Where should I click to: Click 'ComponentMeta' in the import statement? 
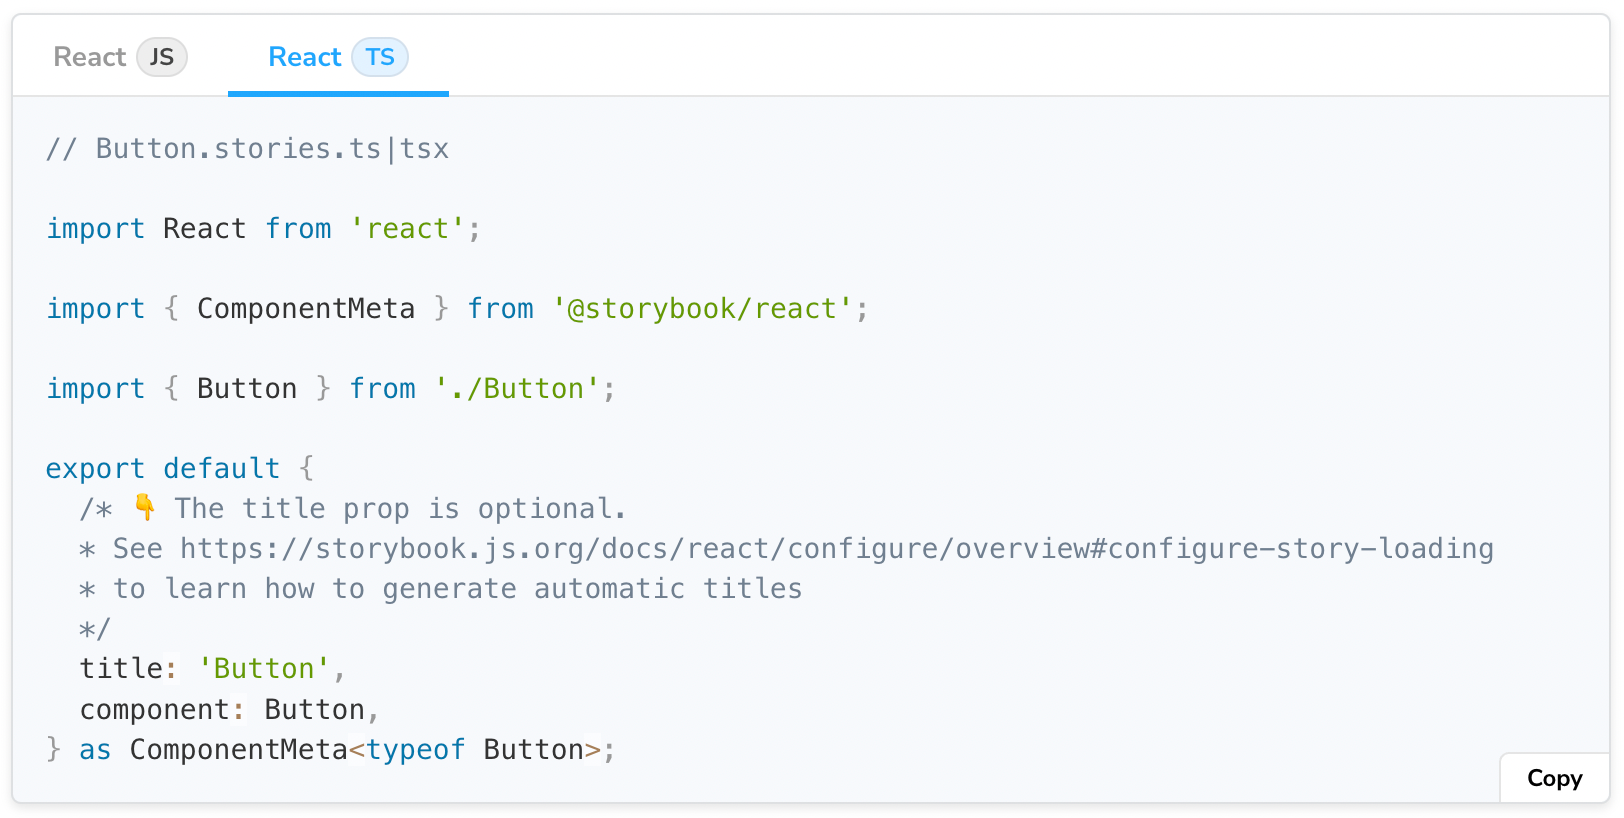306,308
